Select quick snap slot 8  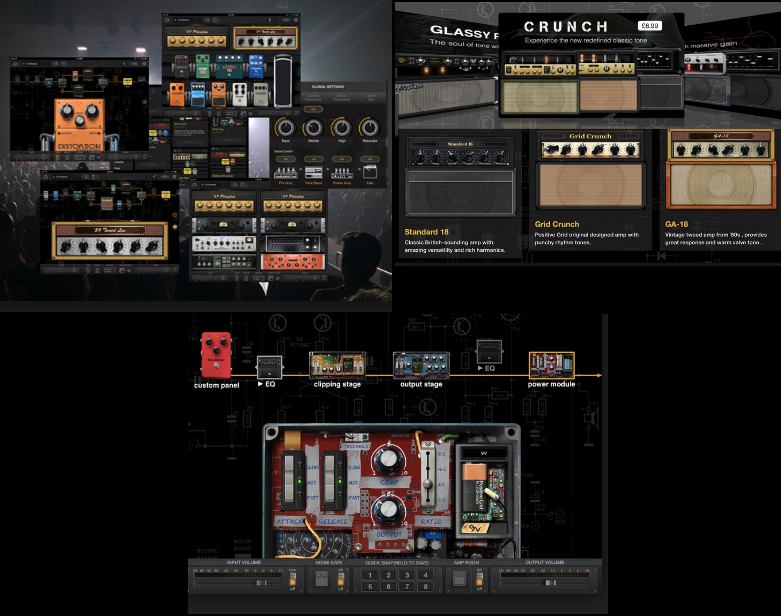pos(426,586)
